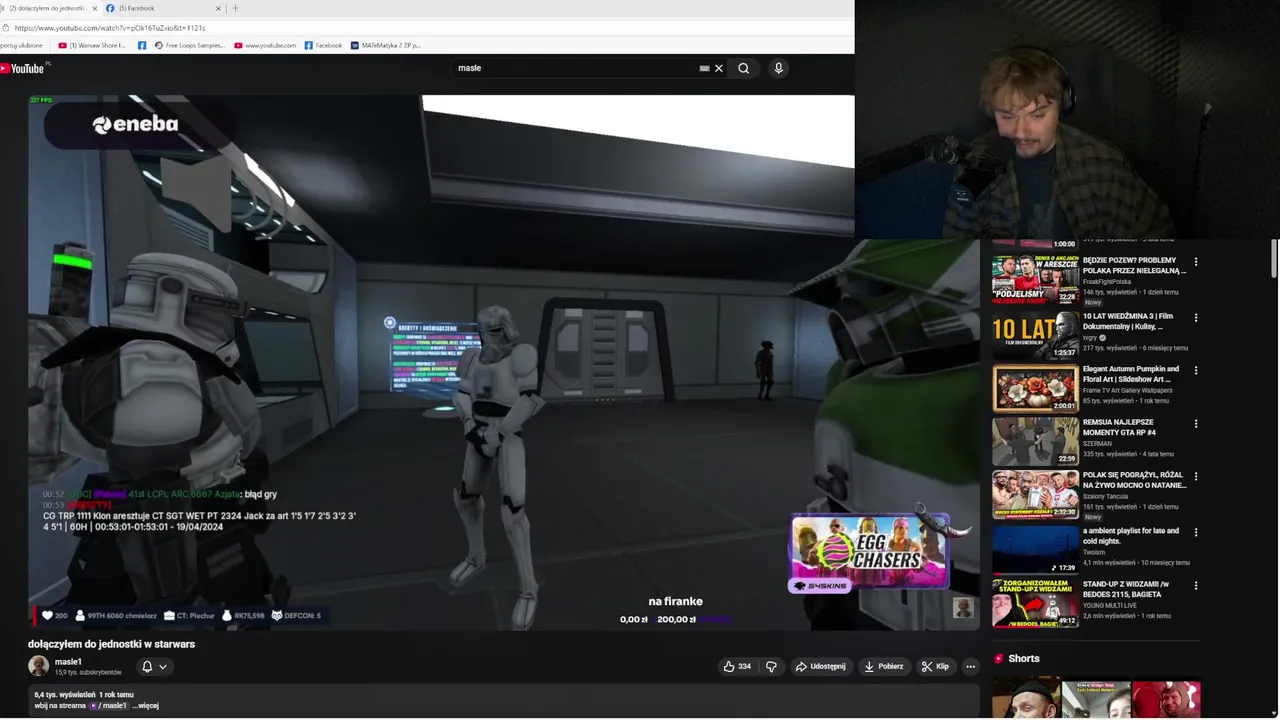1280x720 pixels.
Task: Expand description with ...więcej
Action: (146, 706)
